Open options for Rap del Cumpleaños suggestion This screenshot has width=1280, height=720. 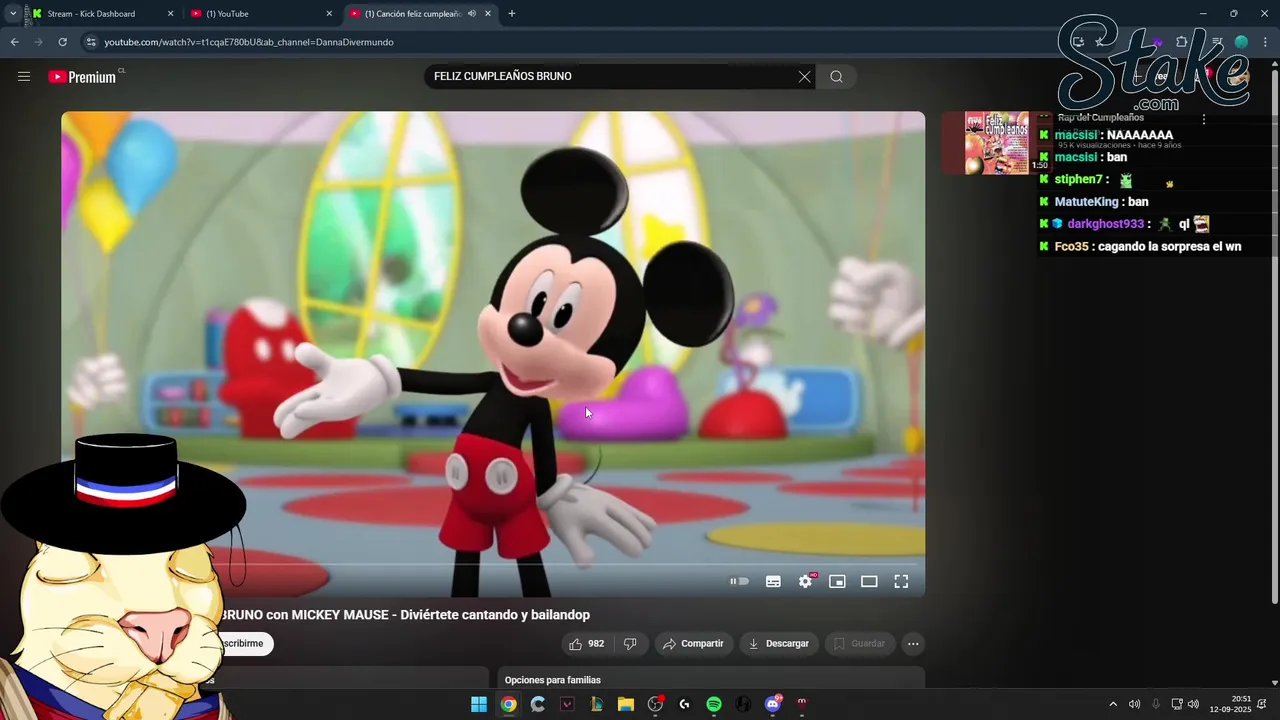pyautogui.click(x=1204, y=119)
